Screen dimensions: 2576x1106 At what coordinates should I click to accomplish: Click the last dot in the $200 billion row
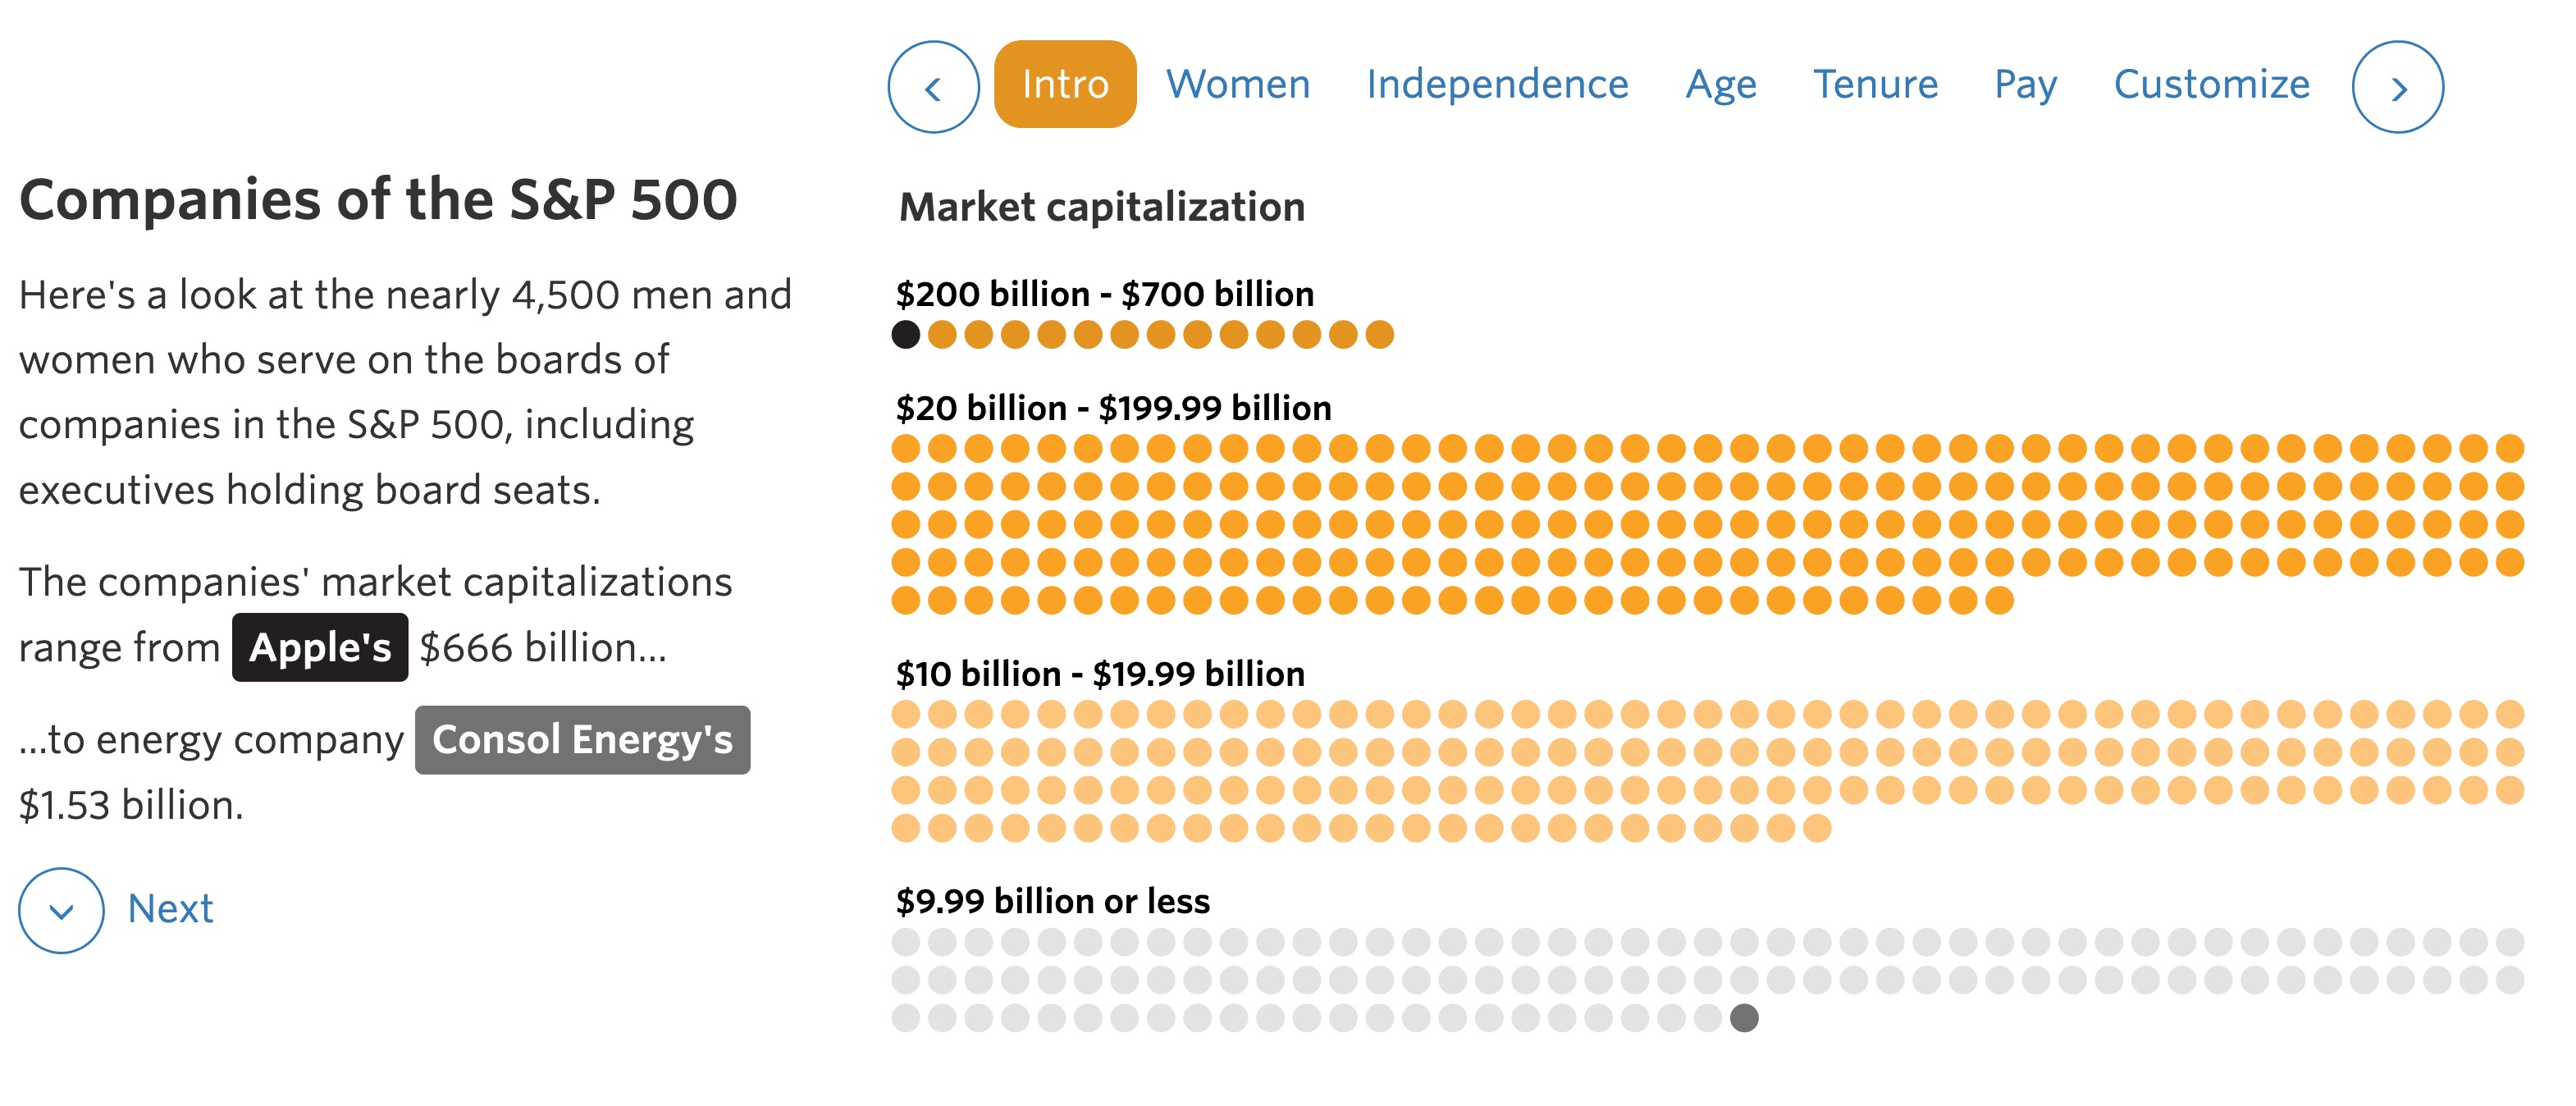pyautogui.click(x=1379, y=335)
